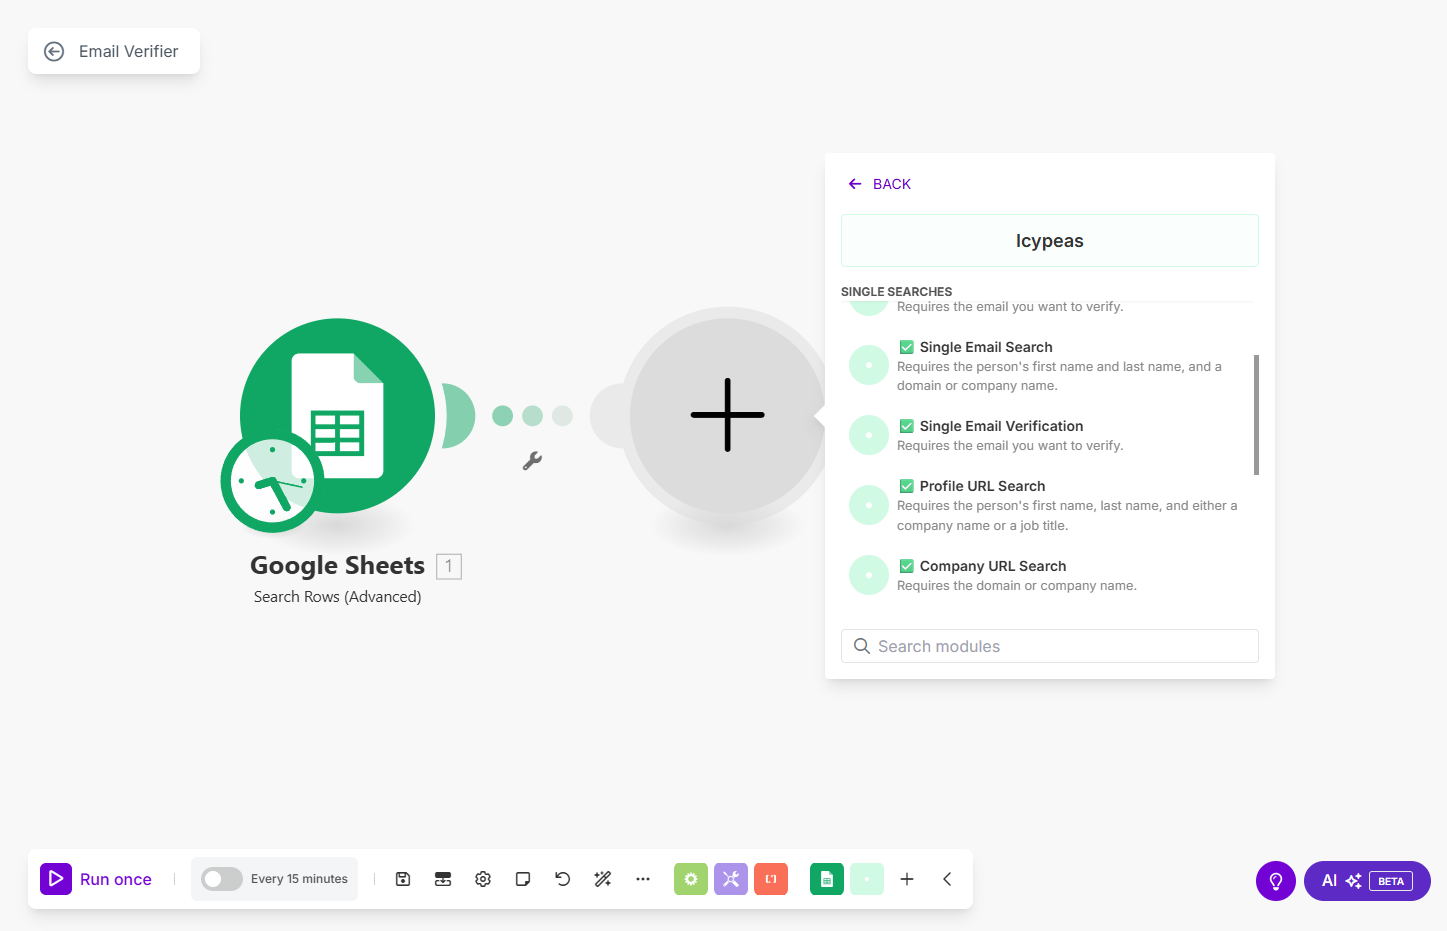Click the Search Rows (Advanced) label

pyautogui.click(x=338, y=597)
